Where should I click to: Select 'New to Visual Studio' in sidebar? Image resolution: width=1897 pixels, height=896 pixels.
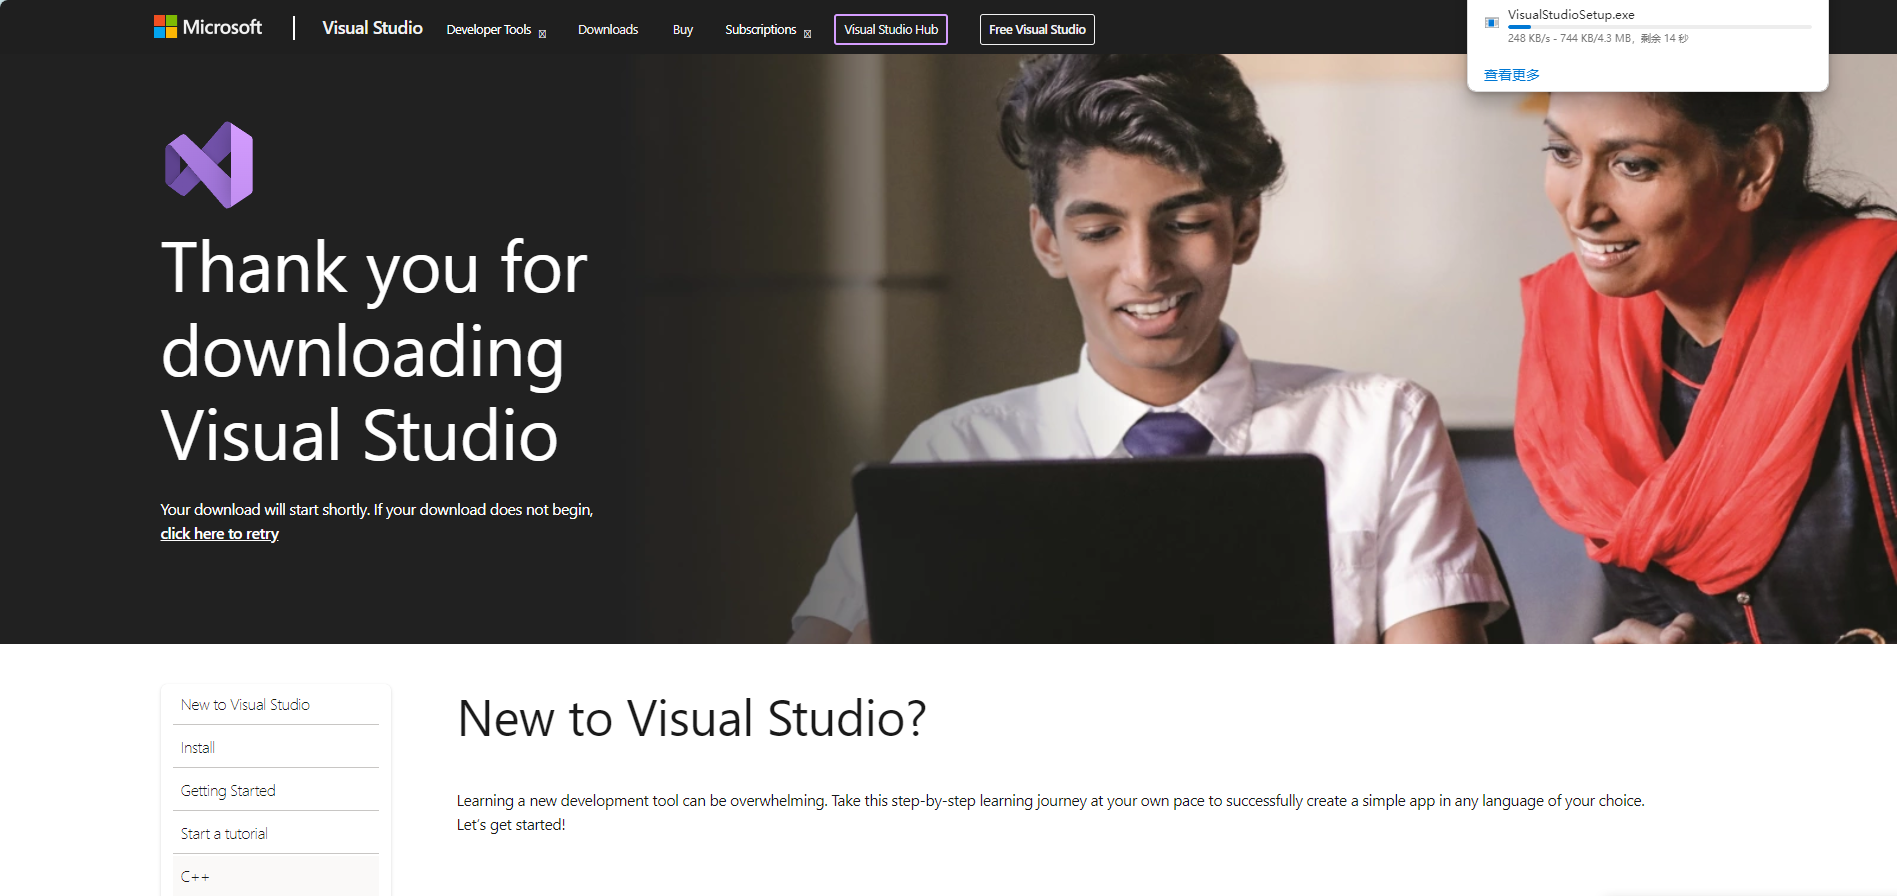[x=276, y=705]
